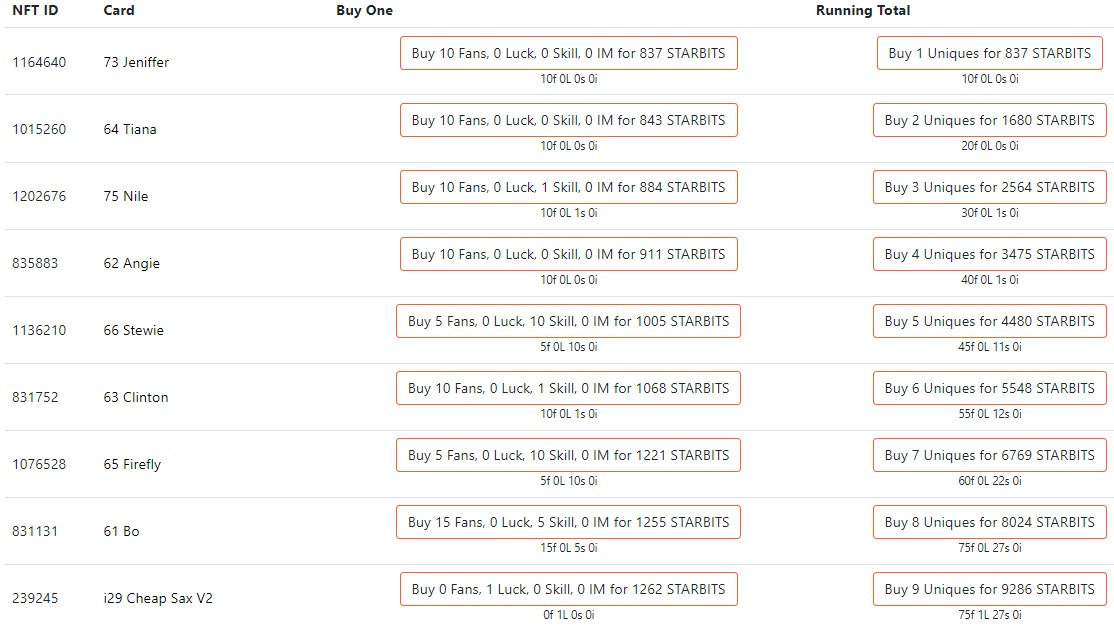
Task: Buy 64 Tiana card for 843 STARBITS
Action: point(568,120)
